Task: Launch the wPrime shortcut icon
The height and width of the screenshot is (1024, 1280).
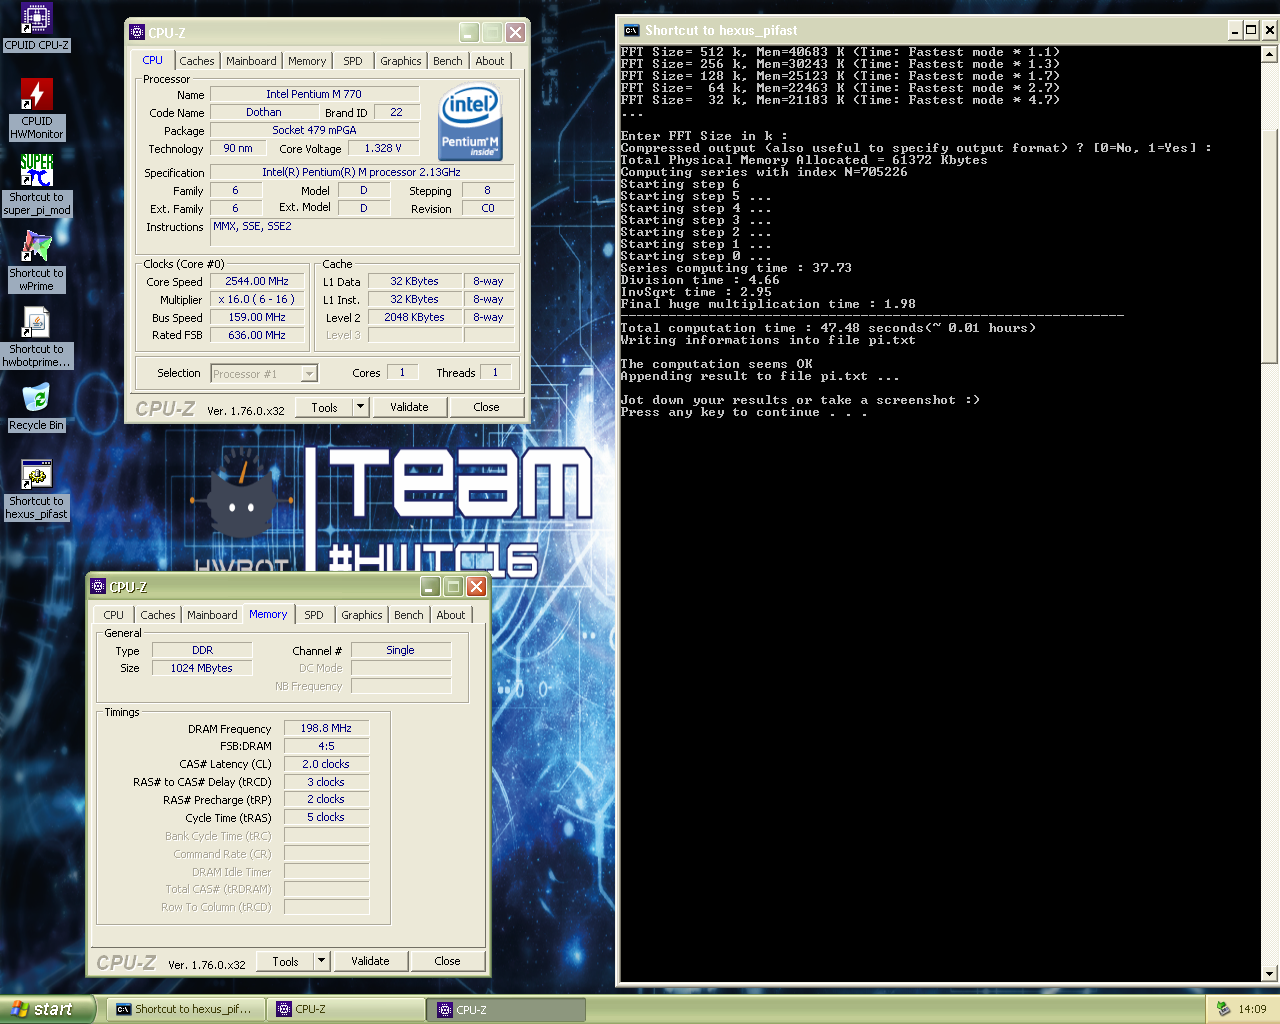Action: coord(36,247)
